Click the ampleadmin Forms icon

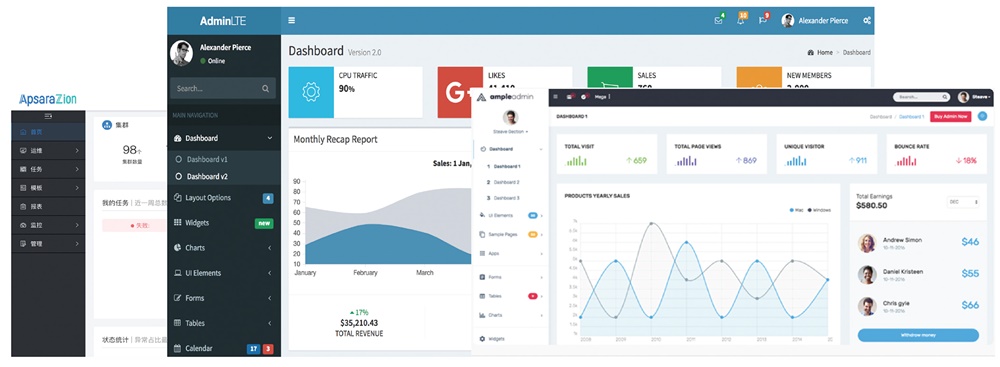click(482, 277)
